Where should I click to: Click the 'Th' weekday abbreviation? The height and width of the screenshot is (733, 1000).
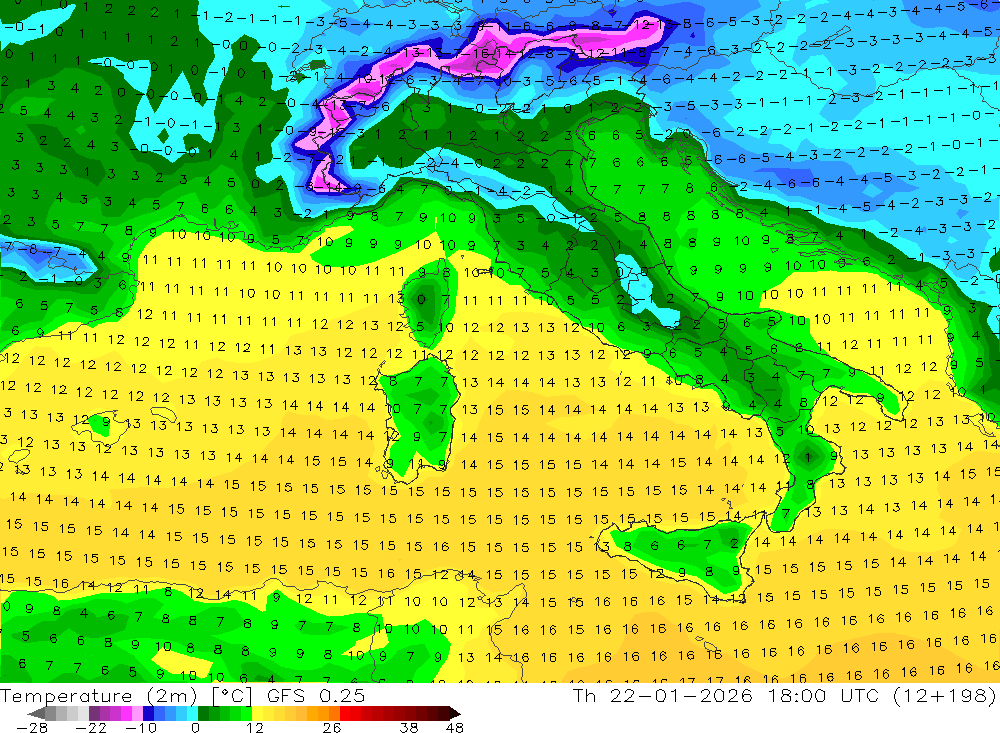pyautogui.click(x=584, y=695)
